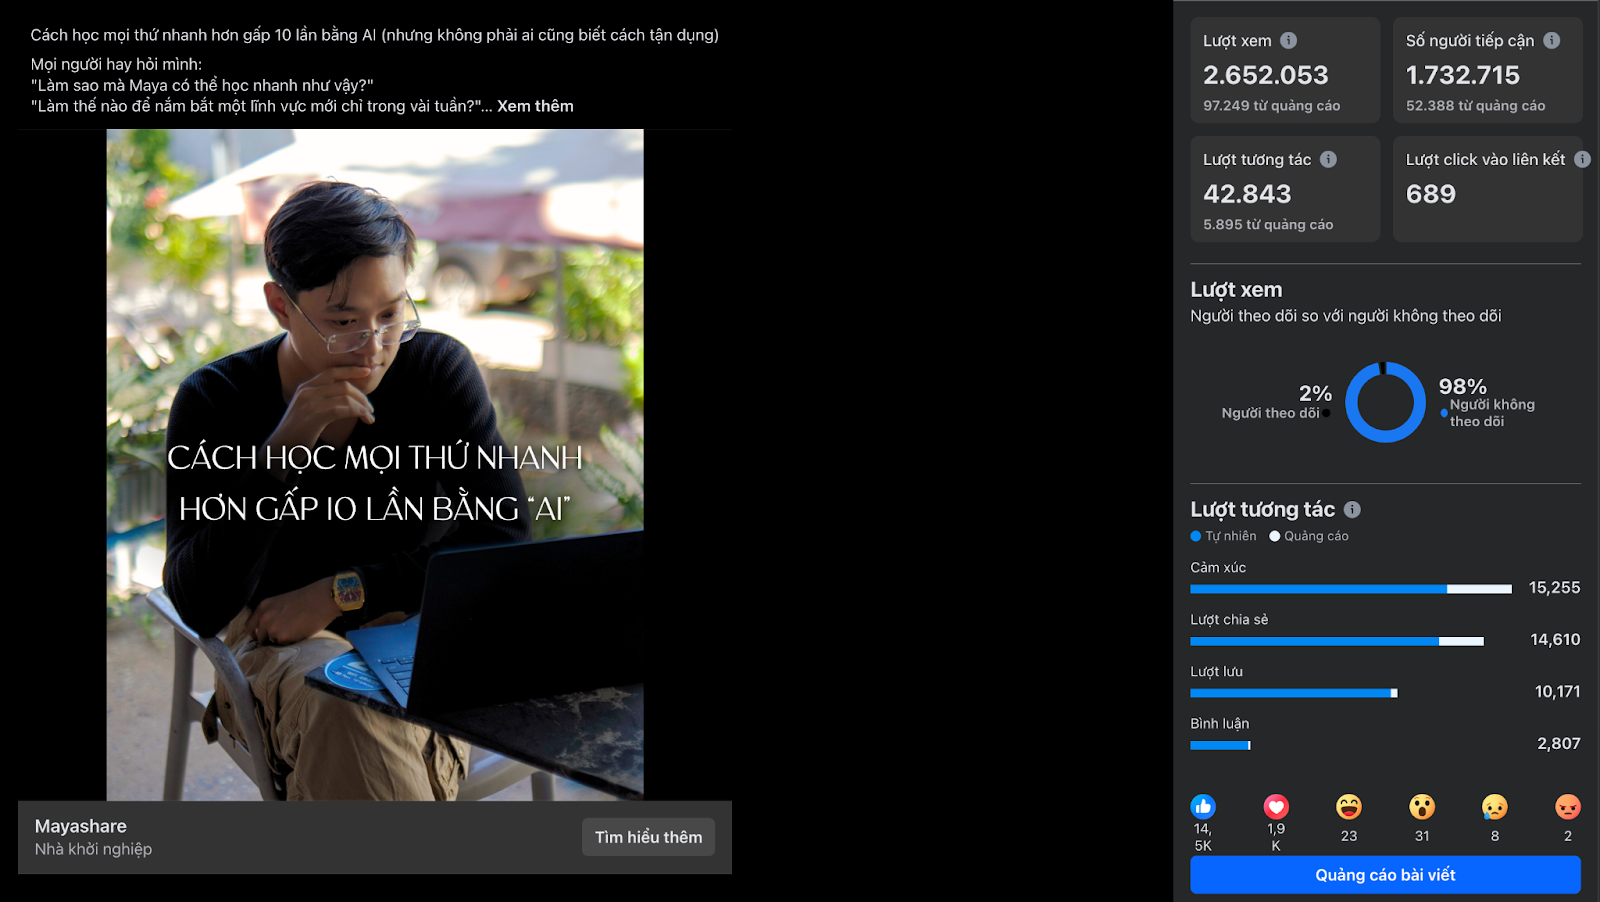The height and width of the screenshot is (902, 1600).
Task: Click the 2,807 comments value
Action: (x=1558, y=744)
